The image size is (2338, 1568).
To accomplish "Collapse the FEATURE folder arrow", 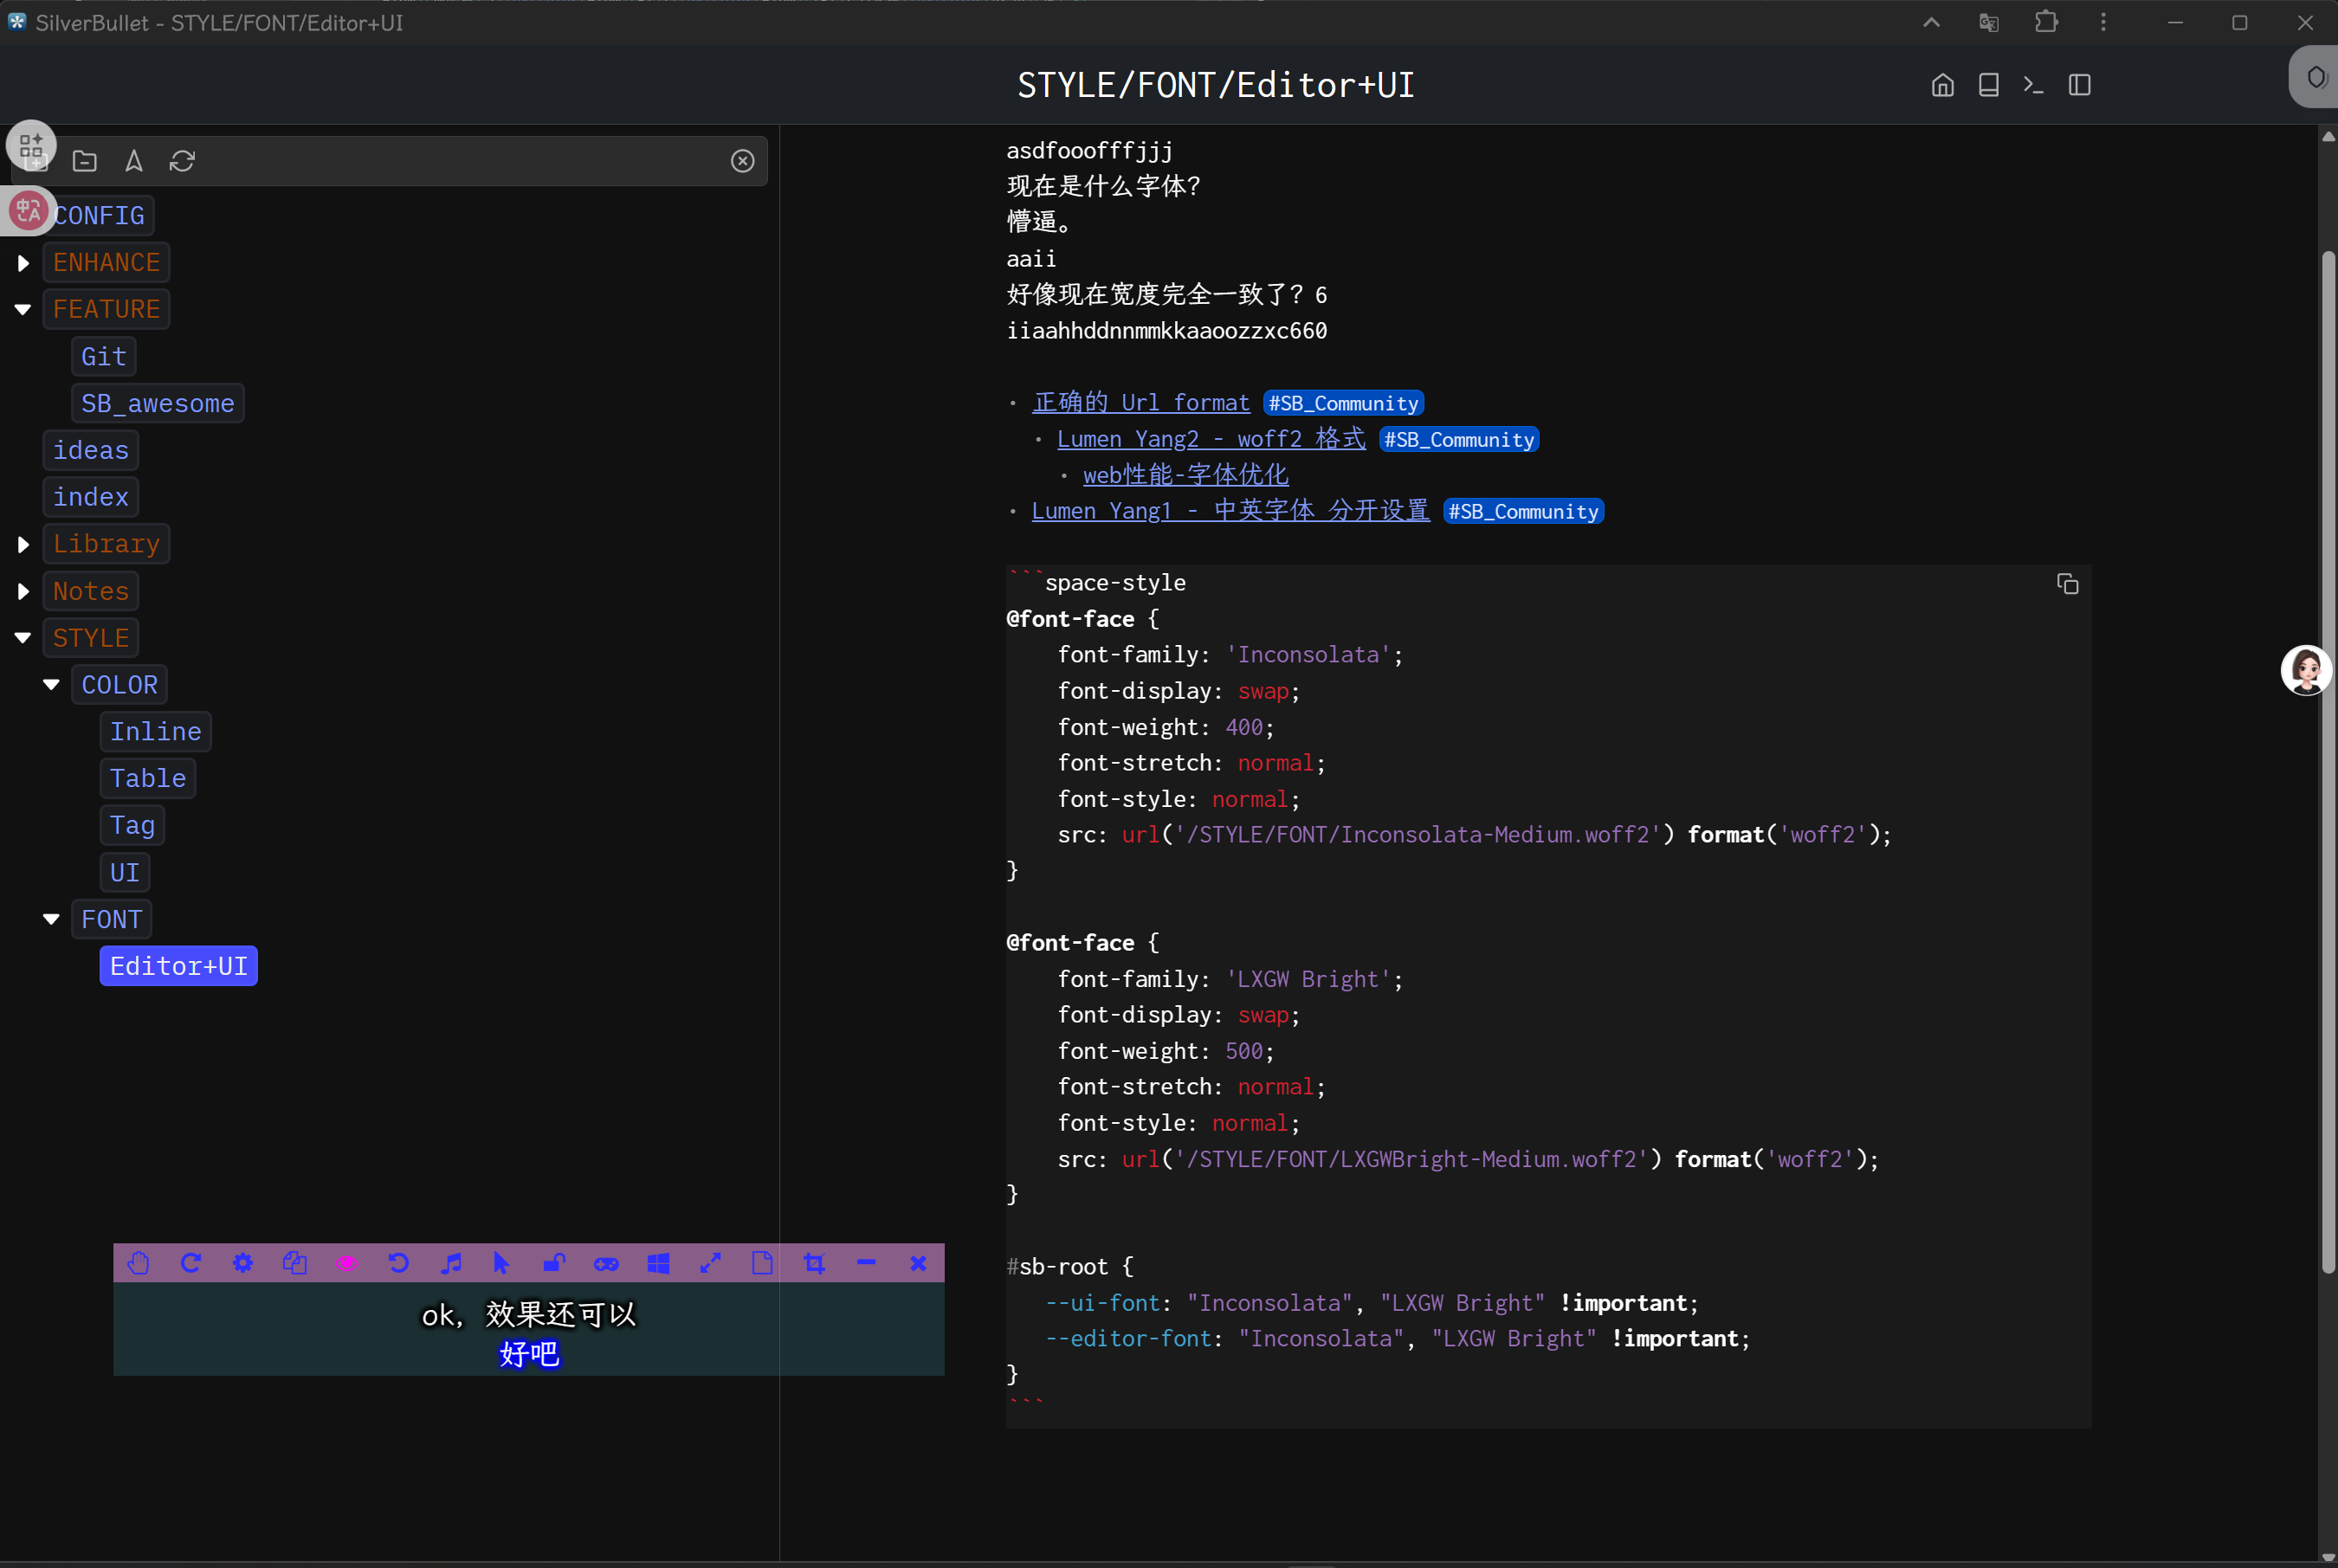I will point(23,309).
